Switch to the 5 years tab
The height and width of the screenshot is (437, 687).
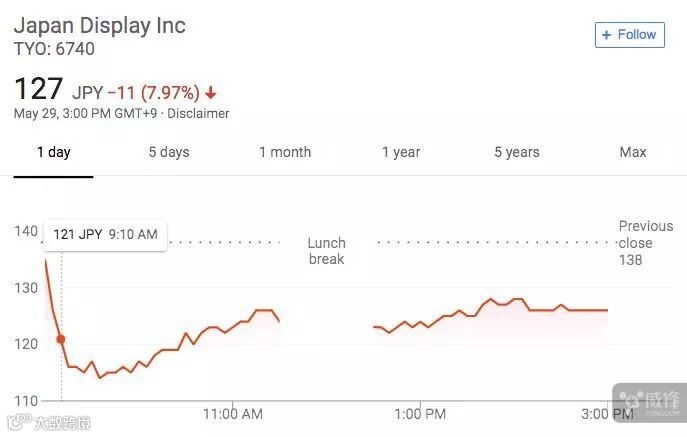click(517, 152)
